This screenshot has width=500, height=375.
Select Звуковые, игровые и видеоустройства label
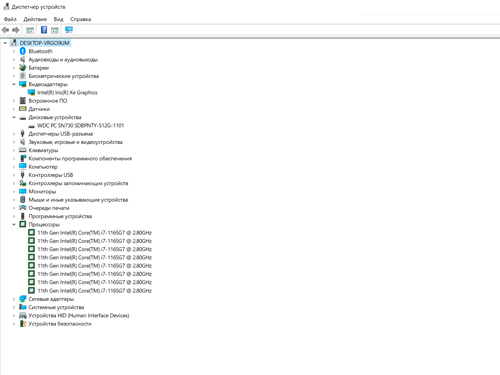[76, 142]
